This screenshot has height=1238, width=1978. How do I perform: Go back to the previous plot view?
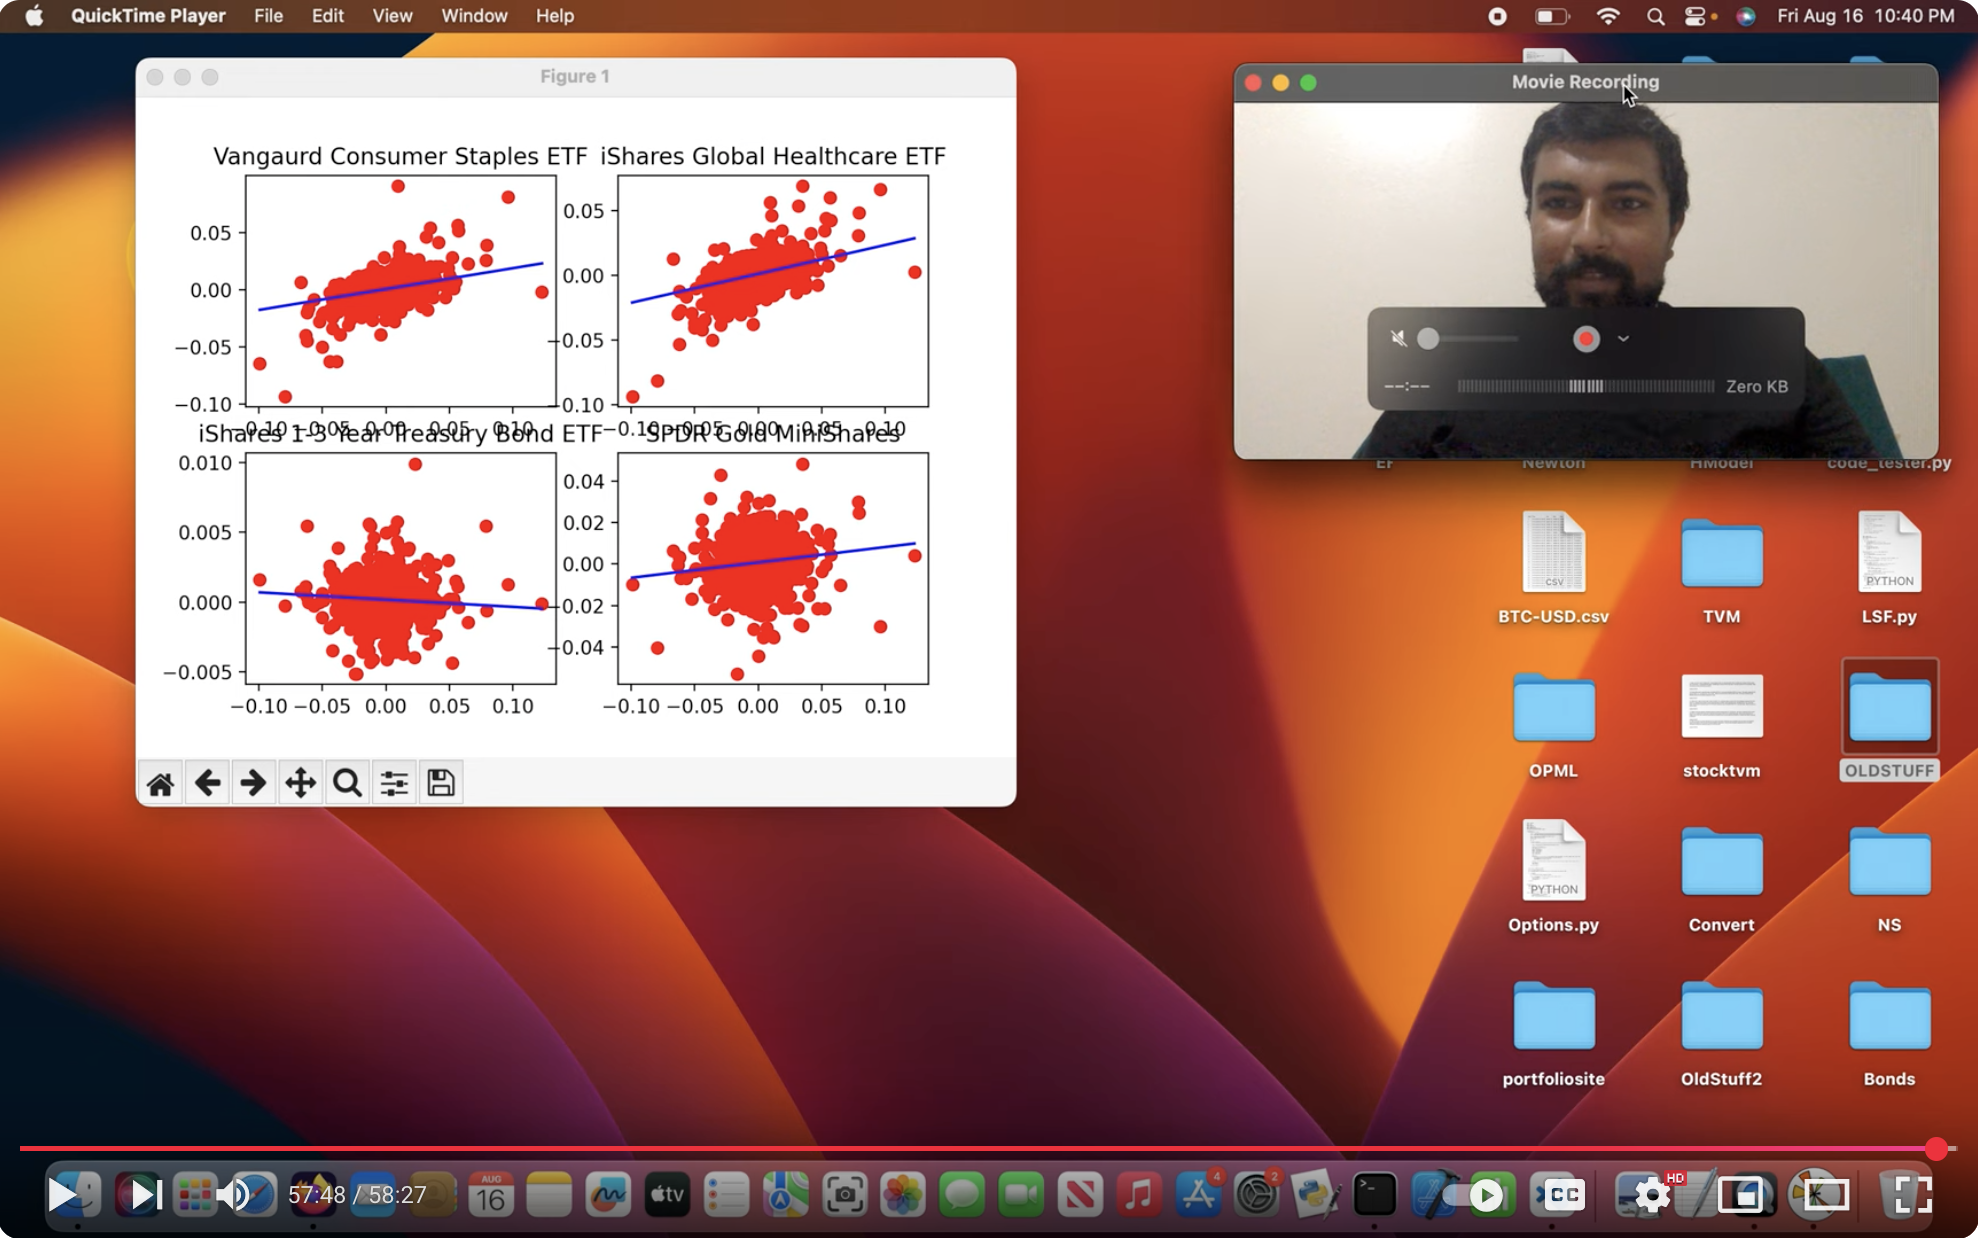pos(207,783)
